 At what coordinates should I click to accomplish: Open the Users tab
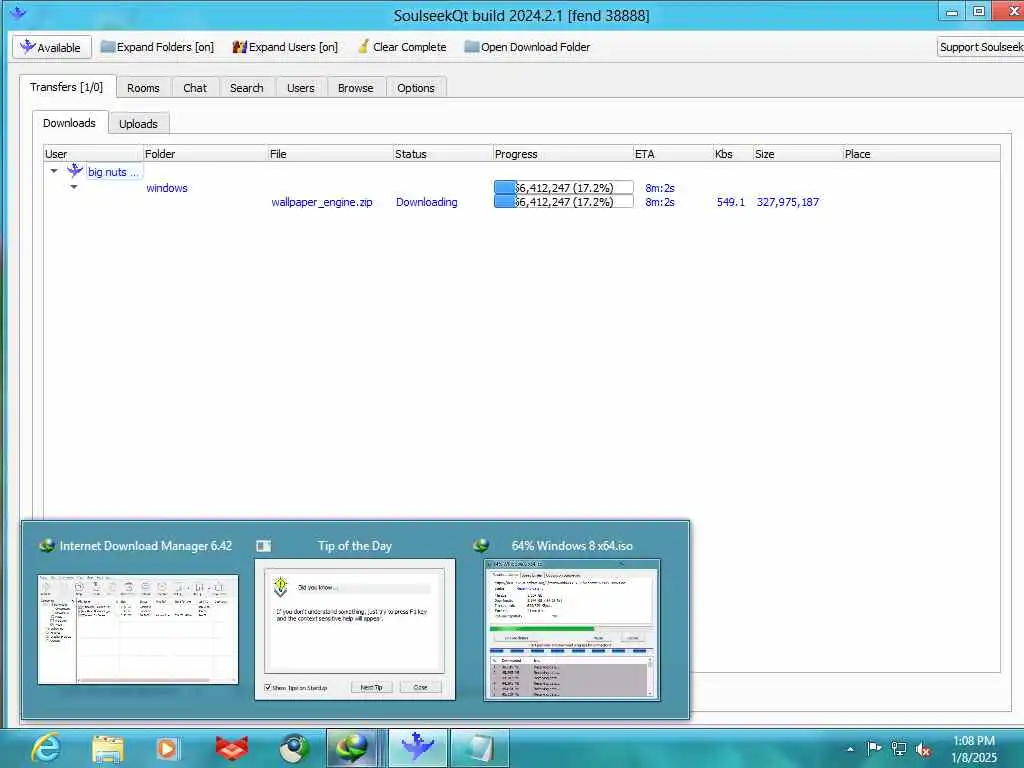(300, 88)
